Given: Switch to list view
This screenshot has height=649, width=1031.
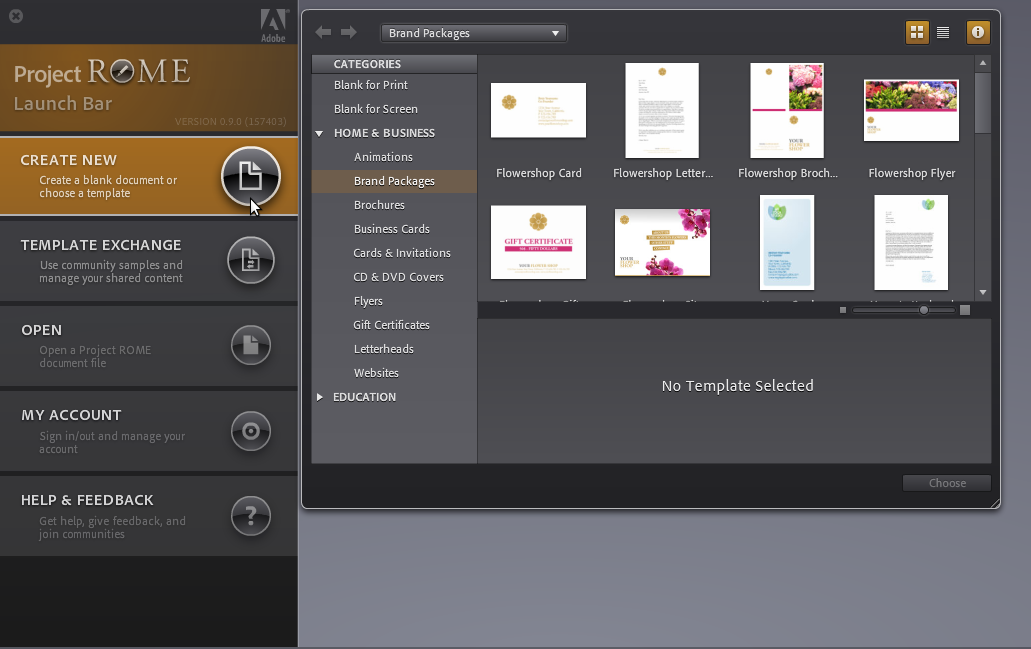Looking at the screenshot, I should tap(943, 32).
